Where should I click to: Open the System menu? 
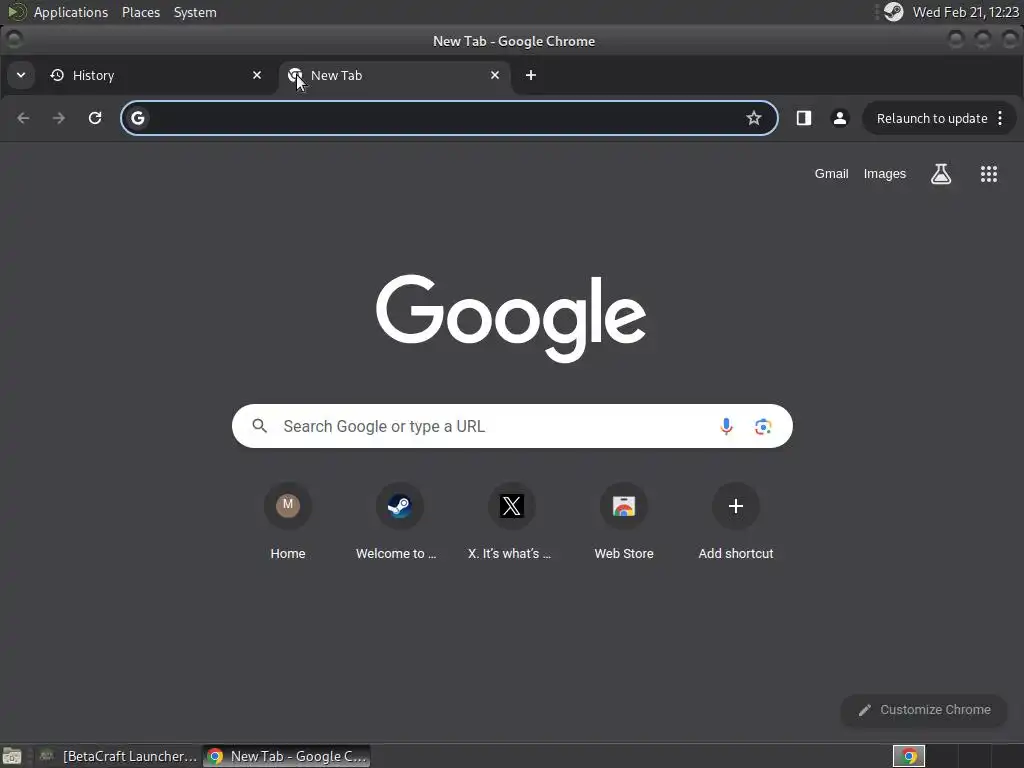[195, 12]
